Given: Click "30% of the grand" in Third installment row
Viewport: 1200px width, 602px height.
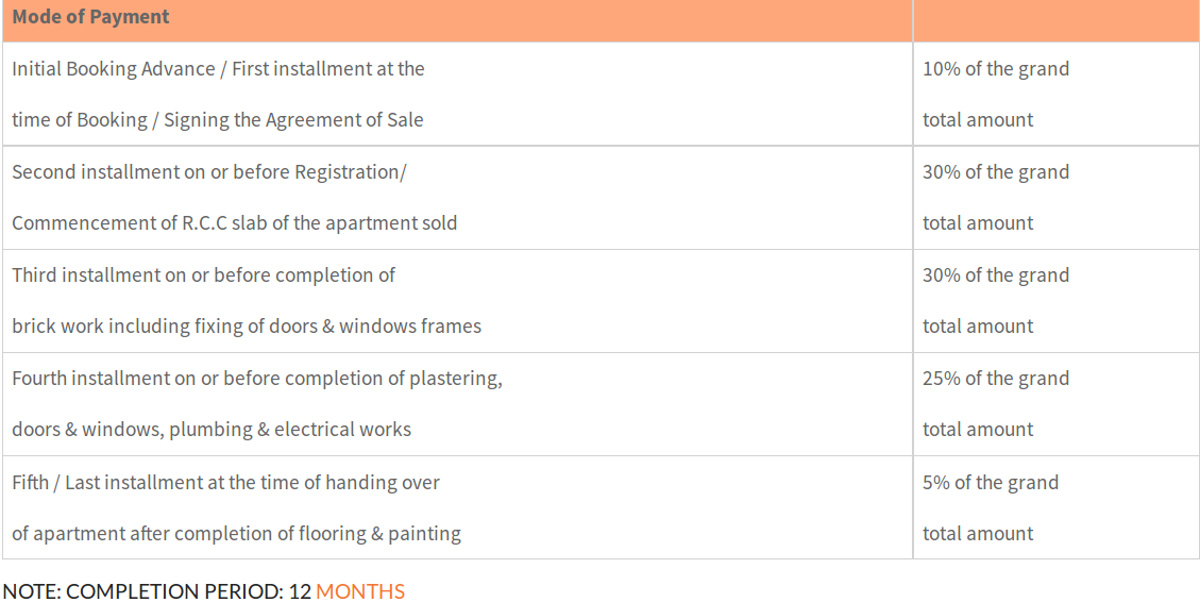Looking at the screenshot, I should 995,275.
